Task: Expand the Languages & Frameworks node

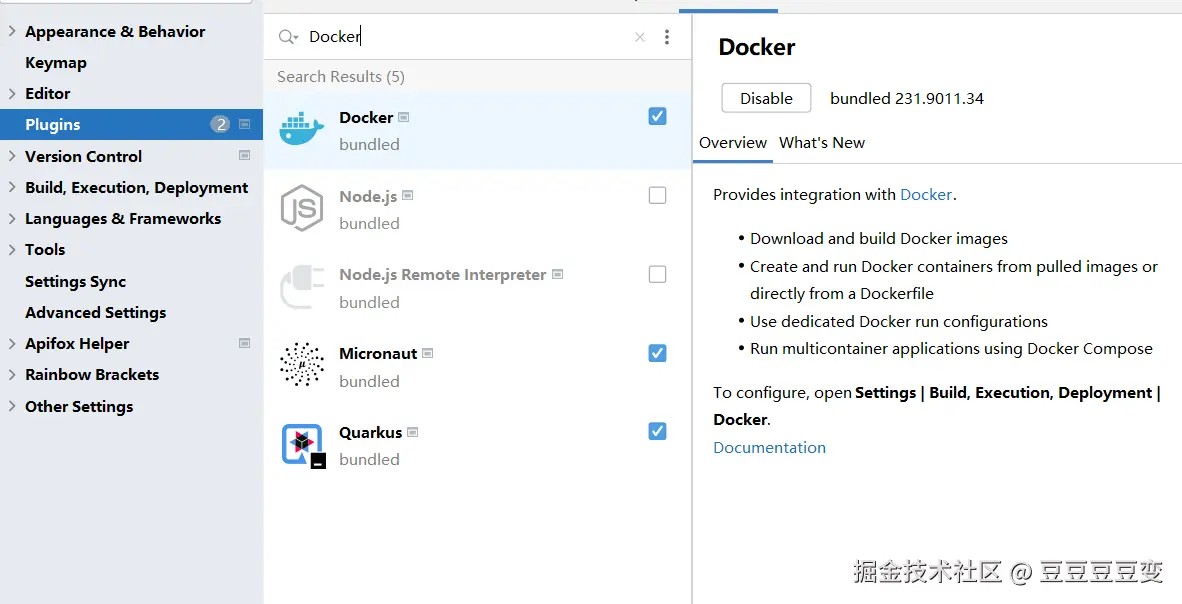Action: coord(12,219)
